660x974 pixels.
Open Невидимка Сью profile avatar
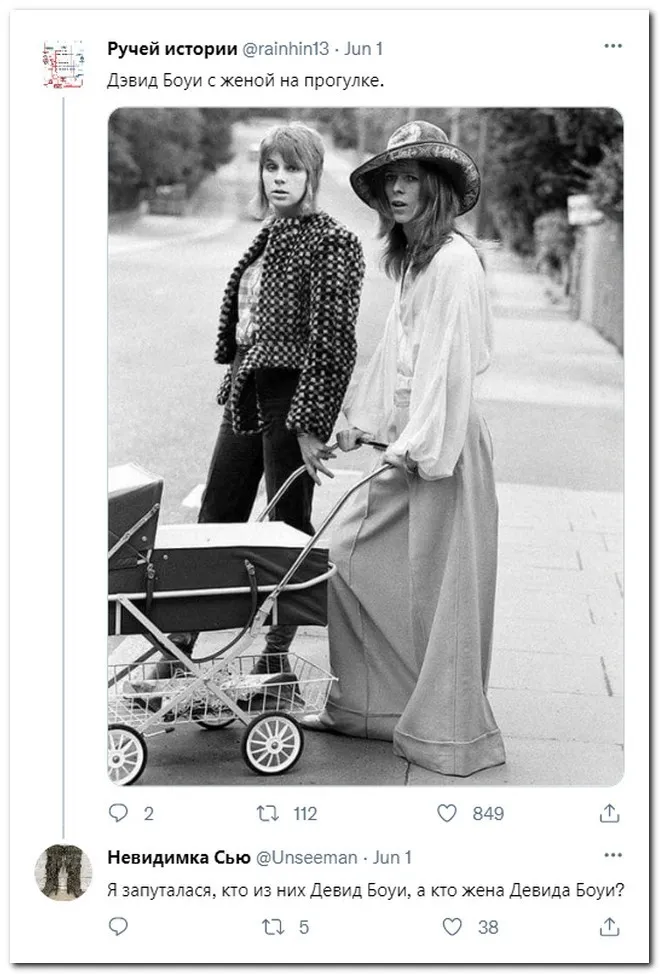(63, 872)
